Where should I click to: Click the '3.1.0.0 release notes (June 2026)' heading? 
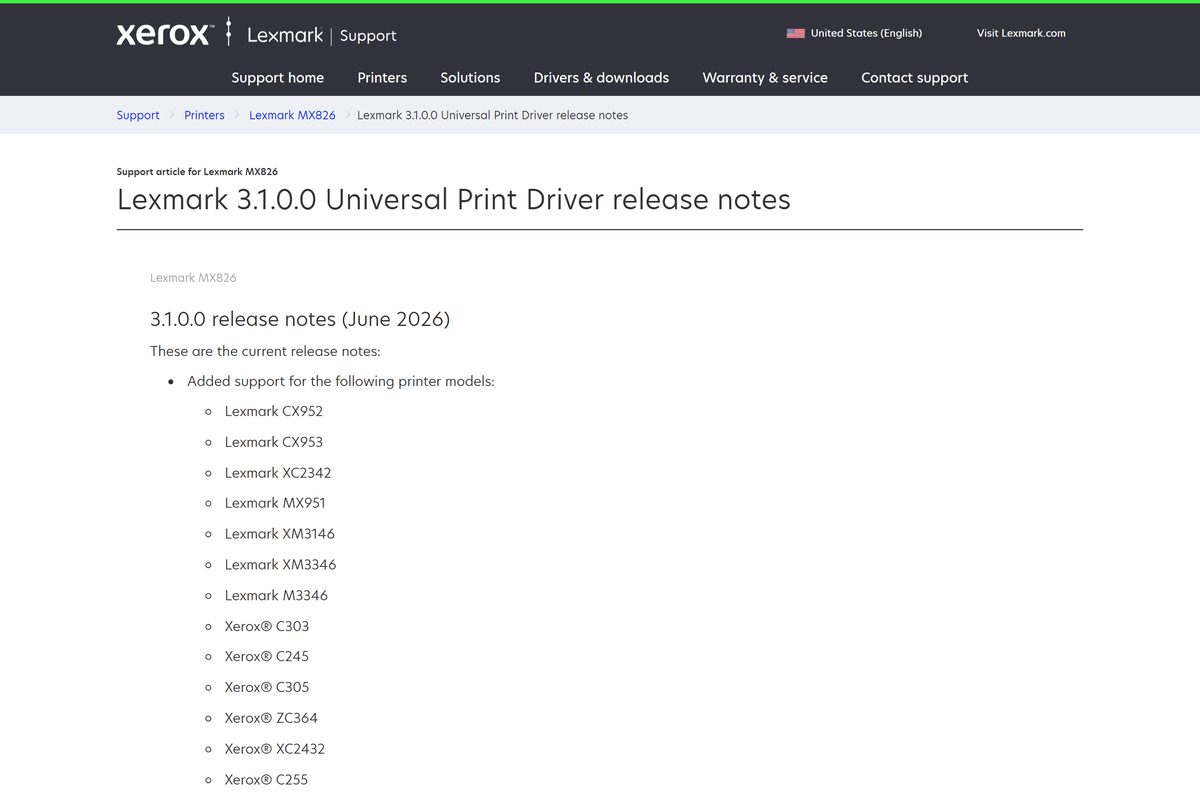tap(300, 319)
